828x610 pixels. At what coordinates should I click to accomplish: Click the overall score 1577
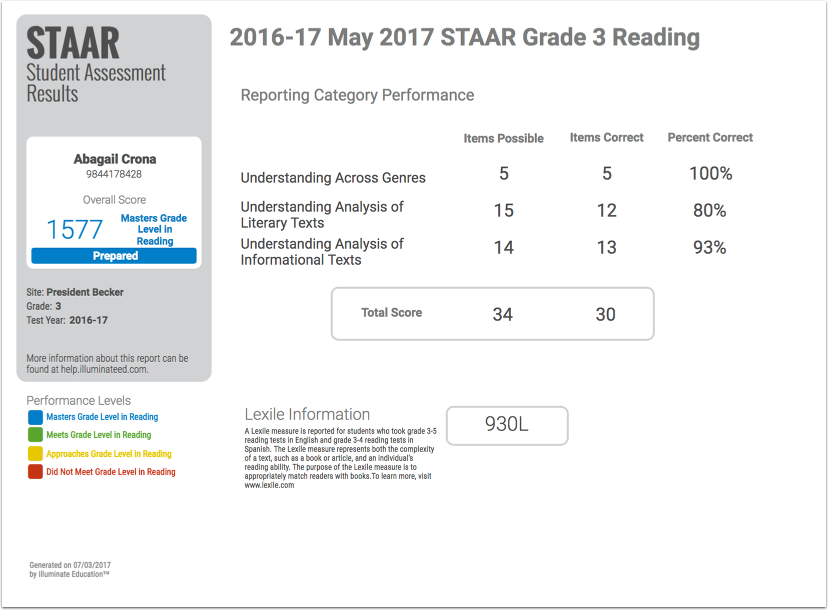74,230
